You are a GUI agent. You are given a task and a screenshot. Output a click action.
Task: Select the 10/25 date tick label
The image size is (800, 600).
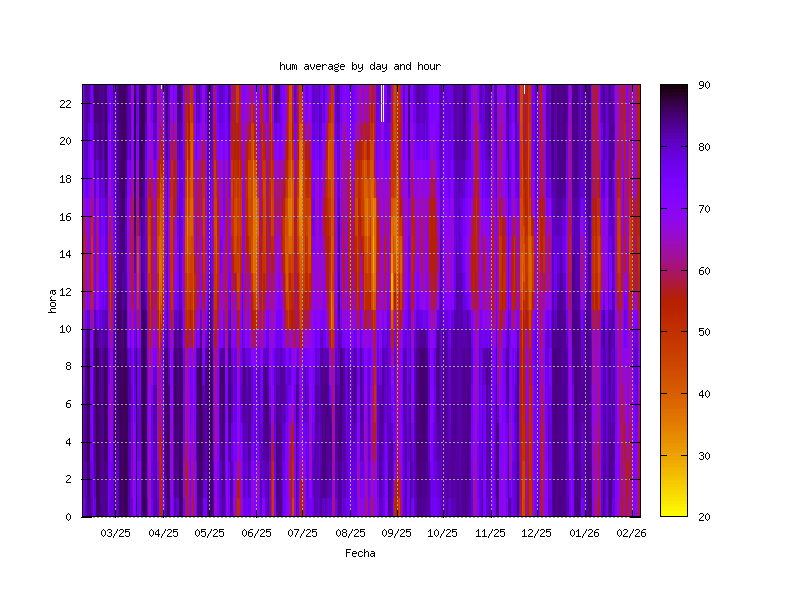[x=443, y=533]
